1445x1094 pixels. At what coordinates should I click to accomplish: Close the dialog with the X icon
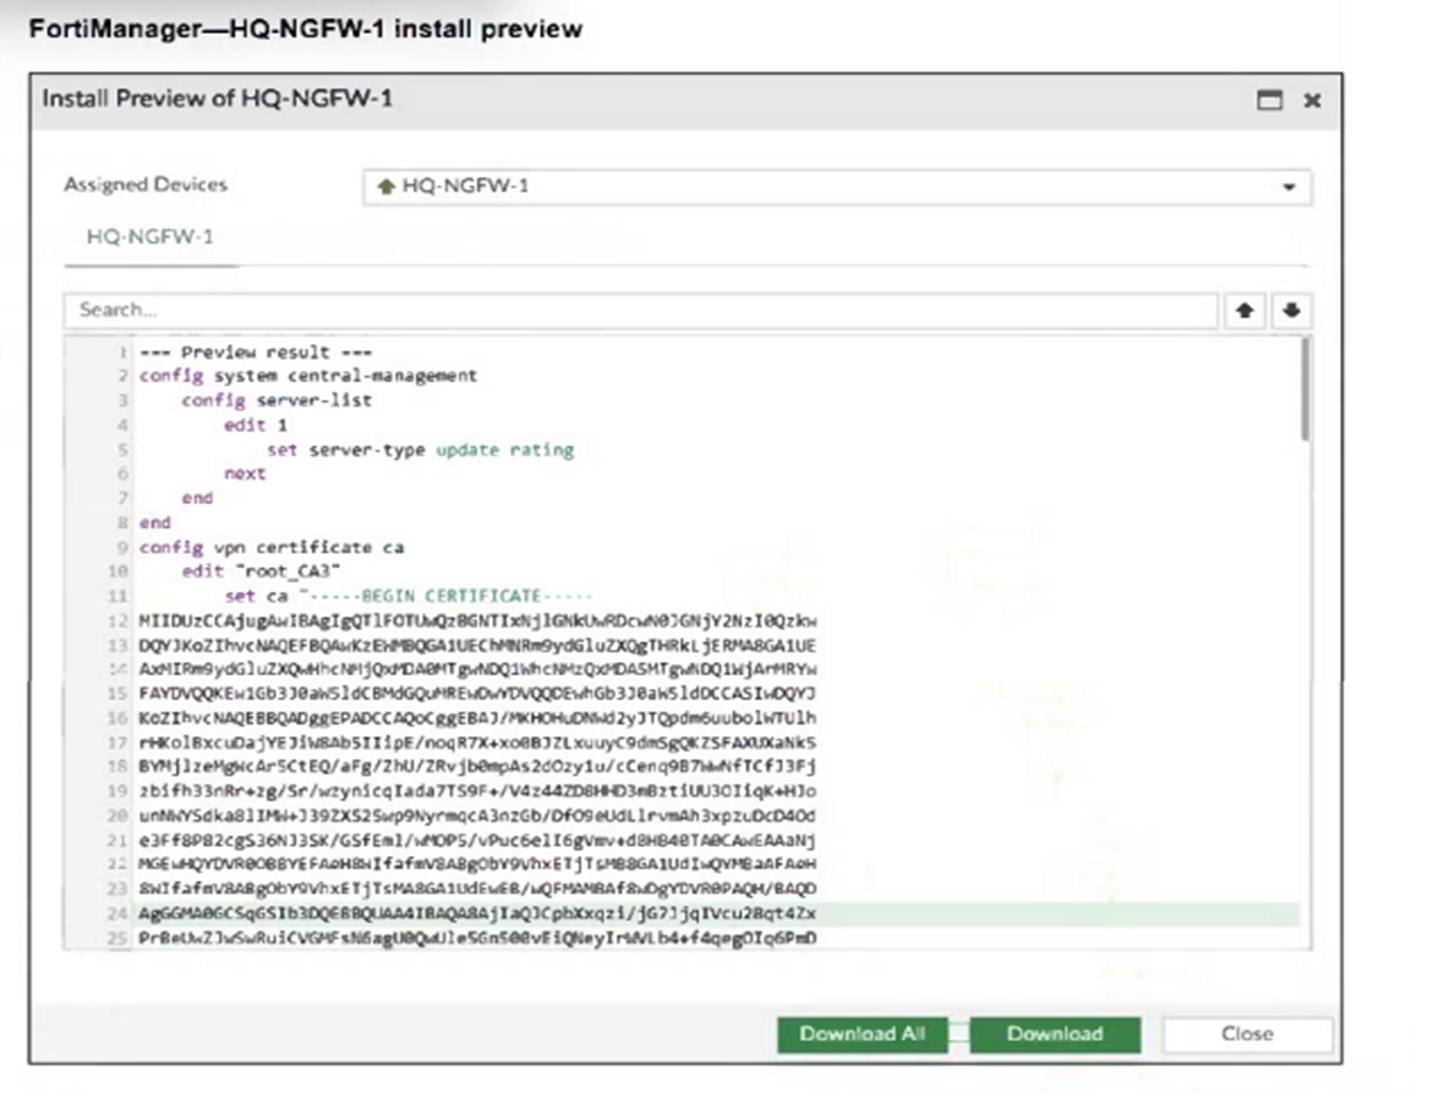pos(1312,100)
